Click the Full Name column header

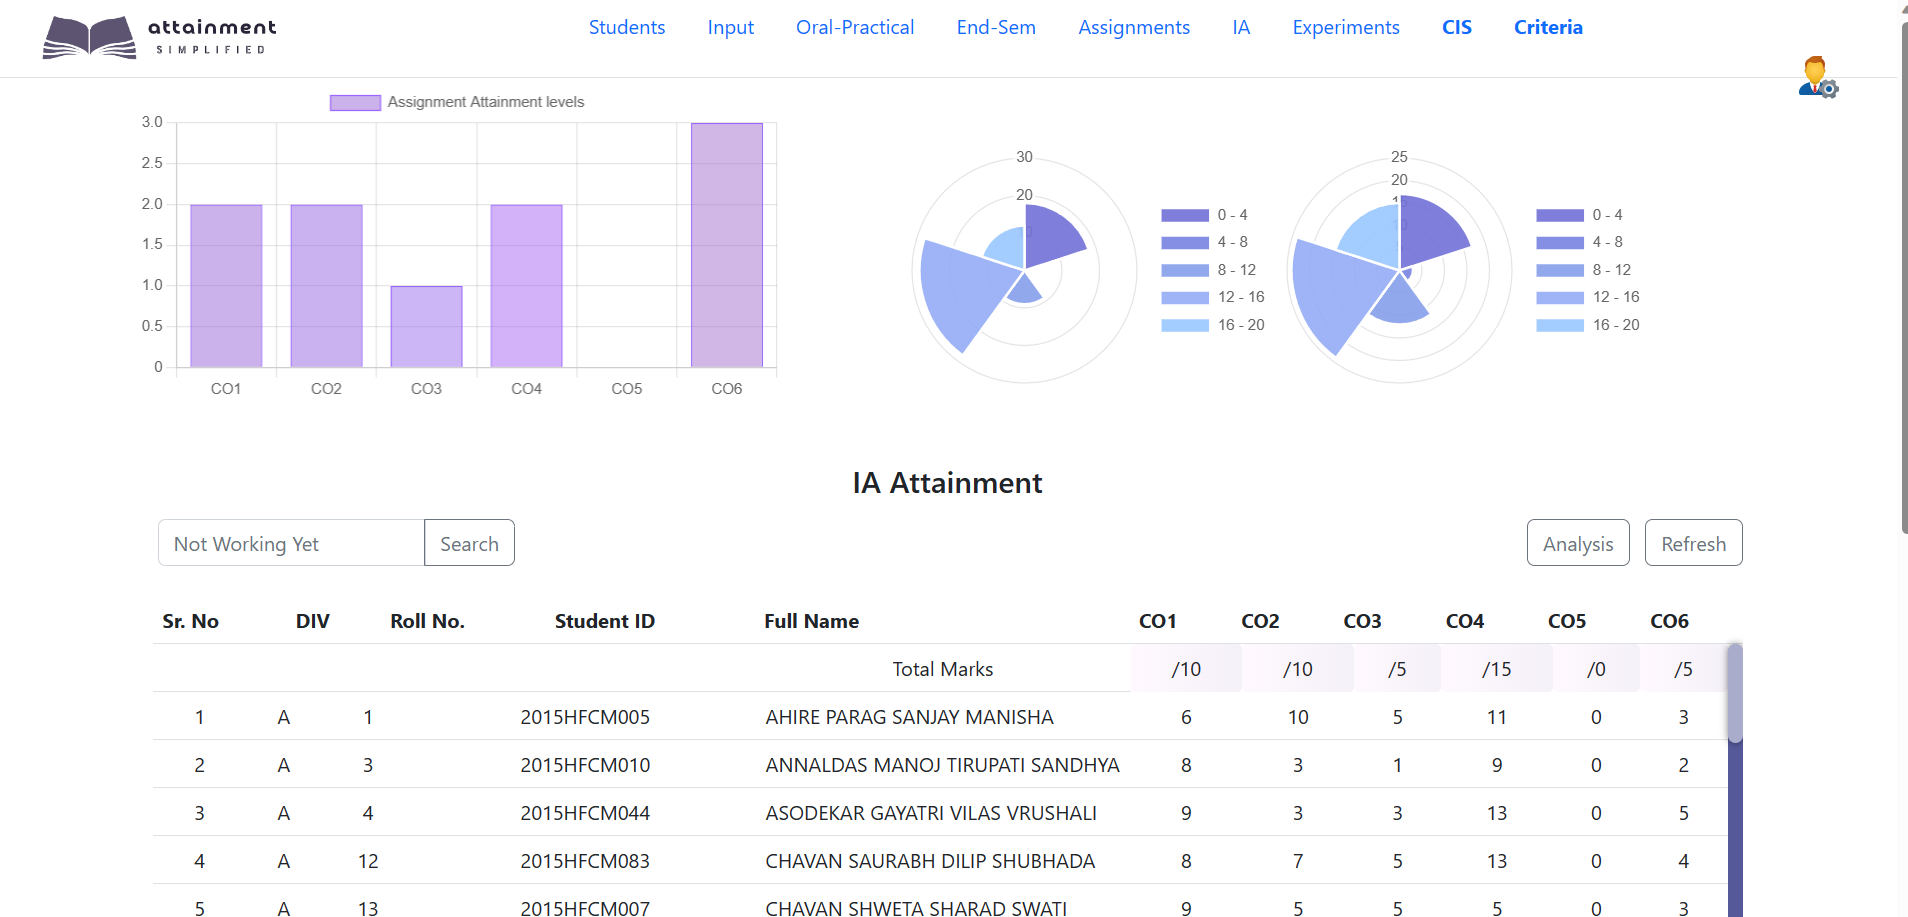pos(811,621)
